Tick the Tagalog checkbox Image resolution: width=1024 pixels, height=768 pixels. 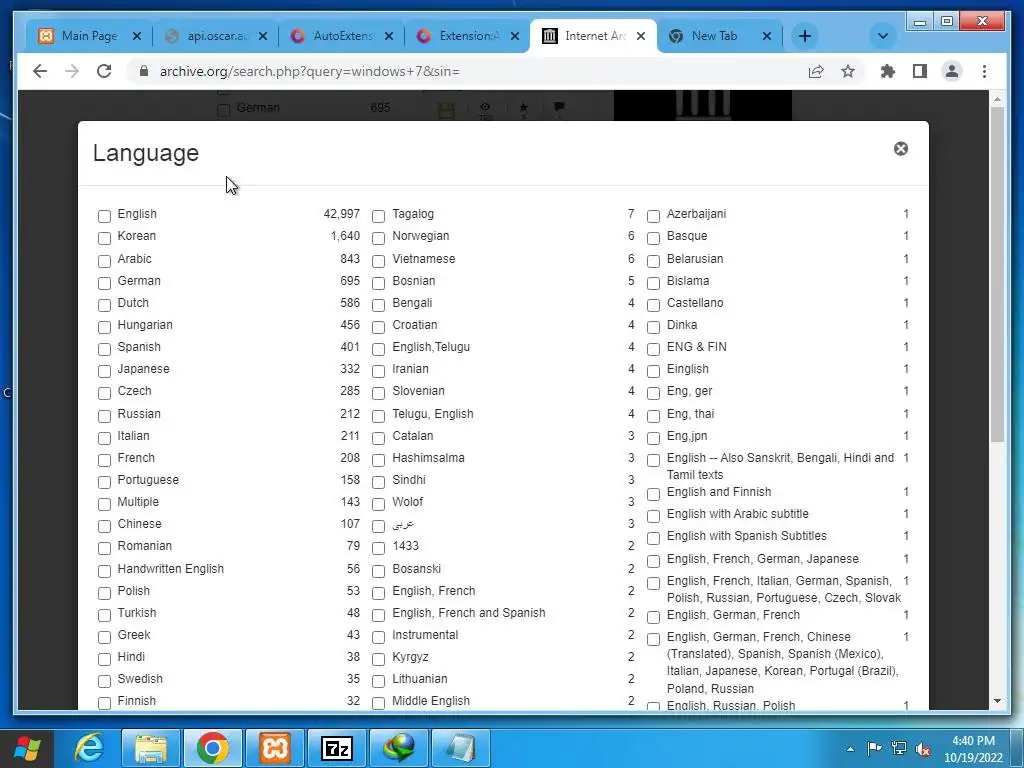pos(378,216)
